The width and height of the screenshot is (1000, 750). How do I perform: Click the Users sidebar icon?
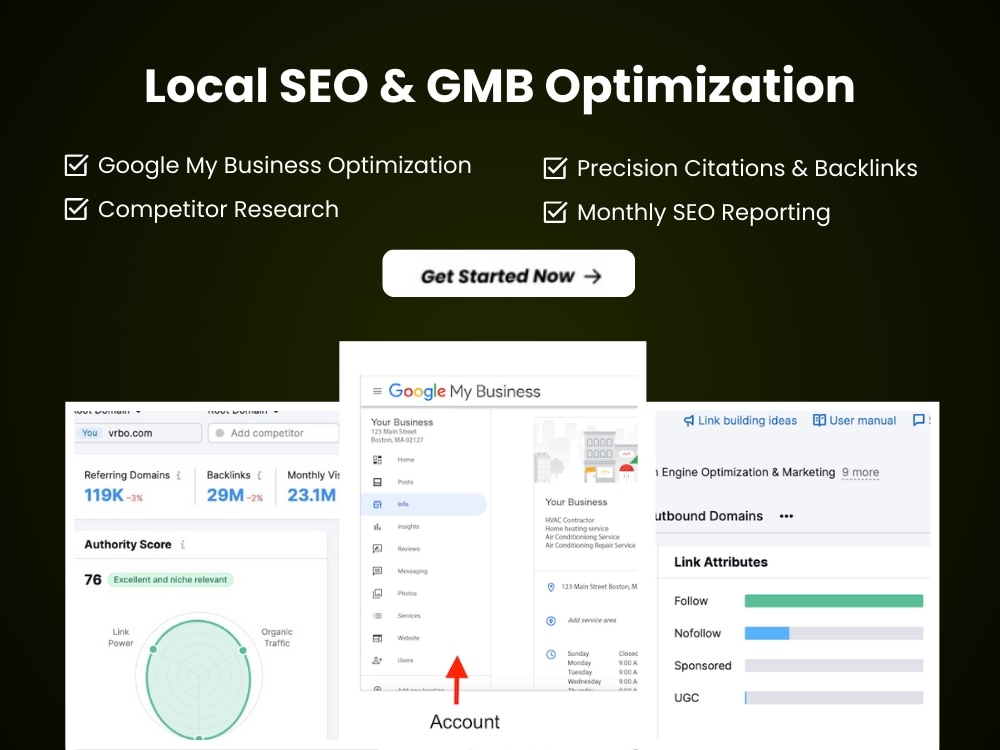(377, 660)
